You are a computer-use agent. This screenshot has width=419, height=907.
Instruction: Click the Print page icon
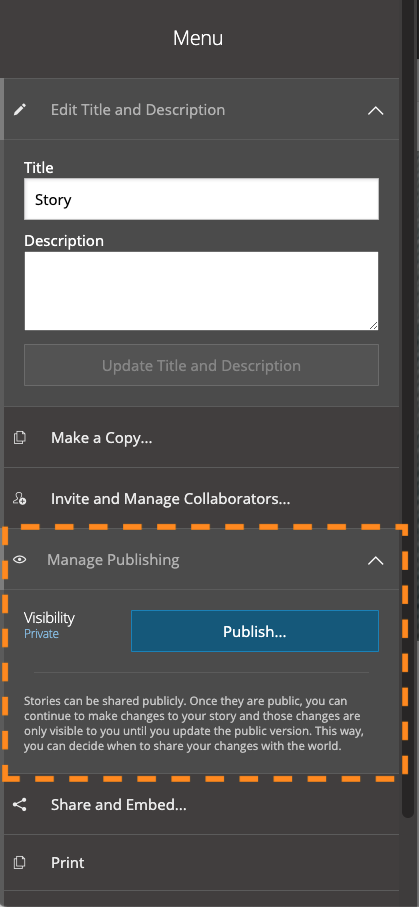click(20, 862)
